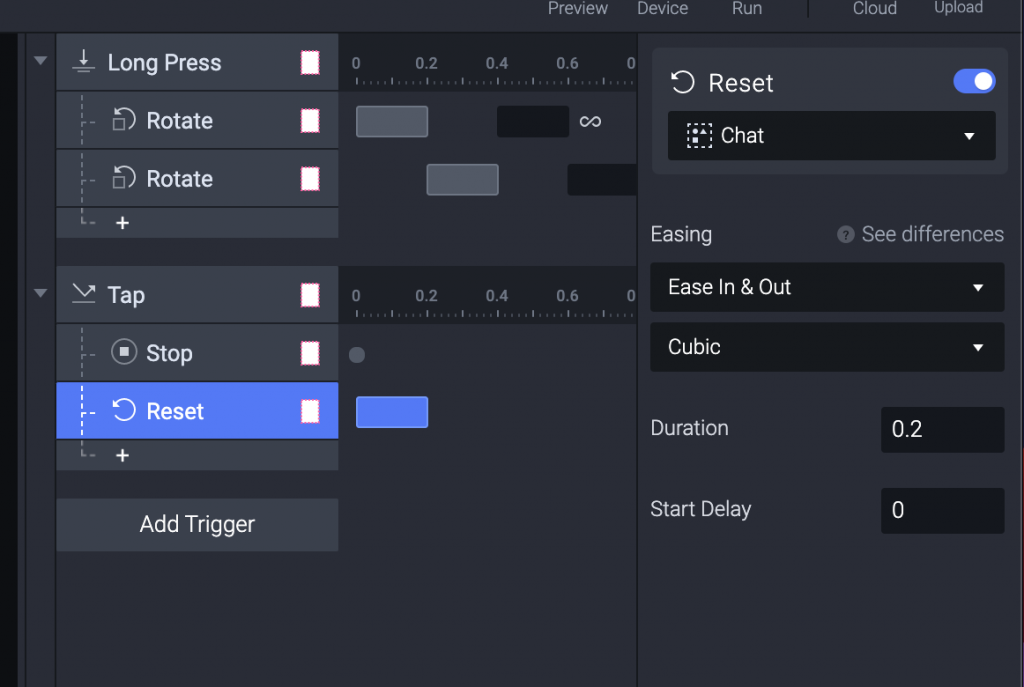Click the first Rotate response icon
1024x687 pixels.
coord(123,121)
